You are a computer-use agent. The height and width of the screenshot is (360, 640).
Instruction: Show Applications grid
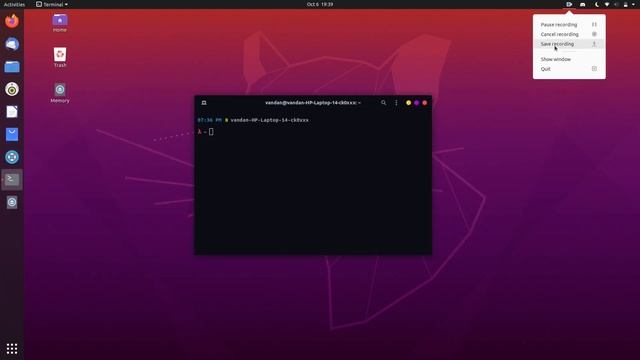click(x=12, y=348)
